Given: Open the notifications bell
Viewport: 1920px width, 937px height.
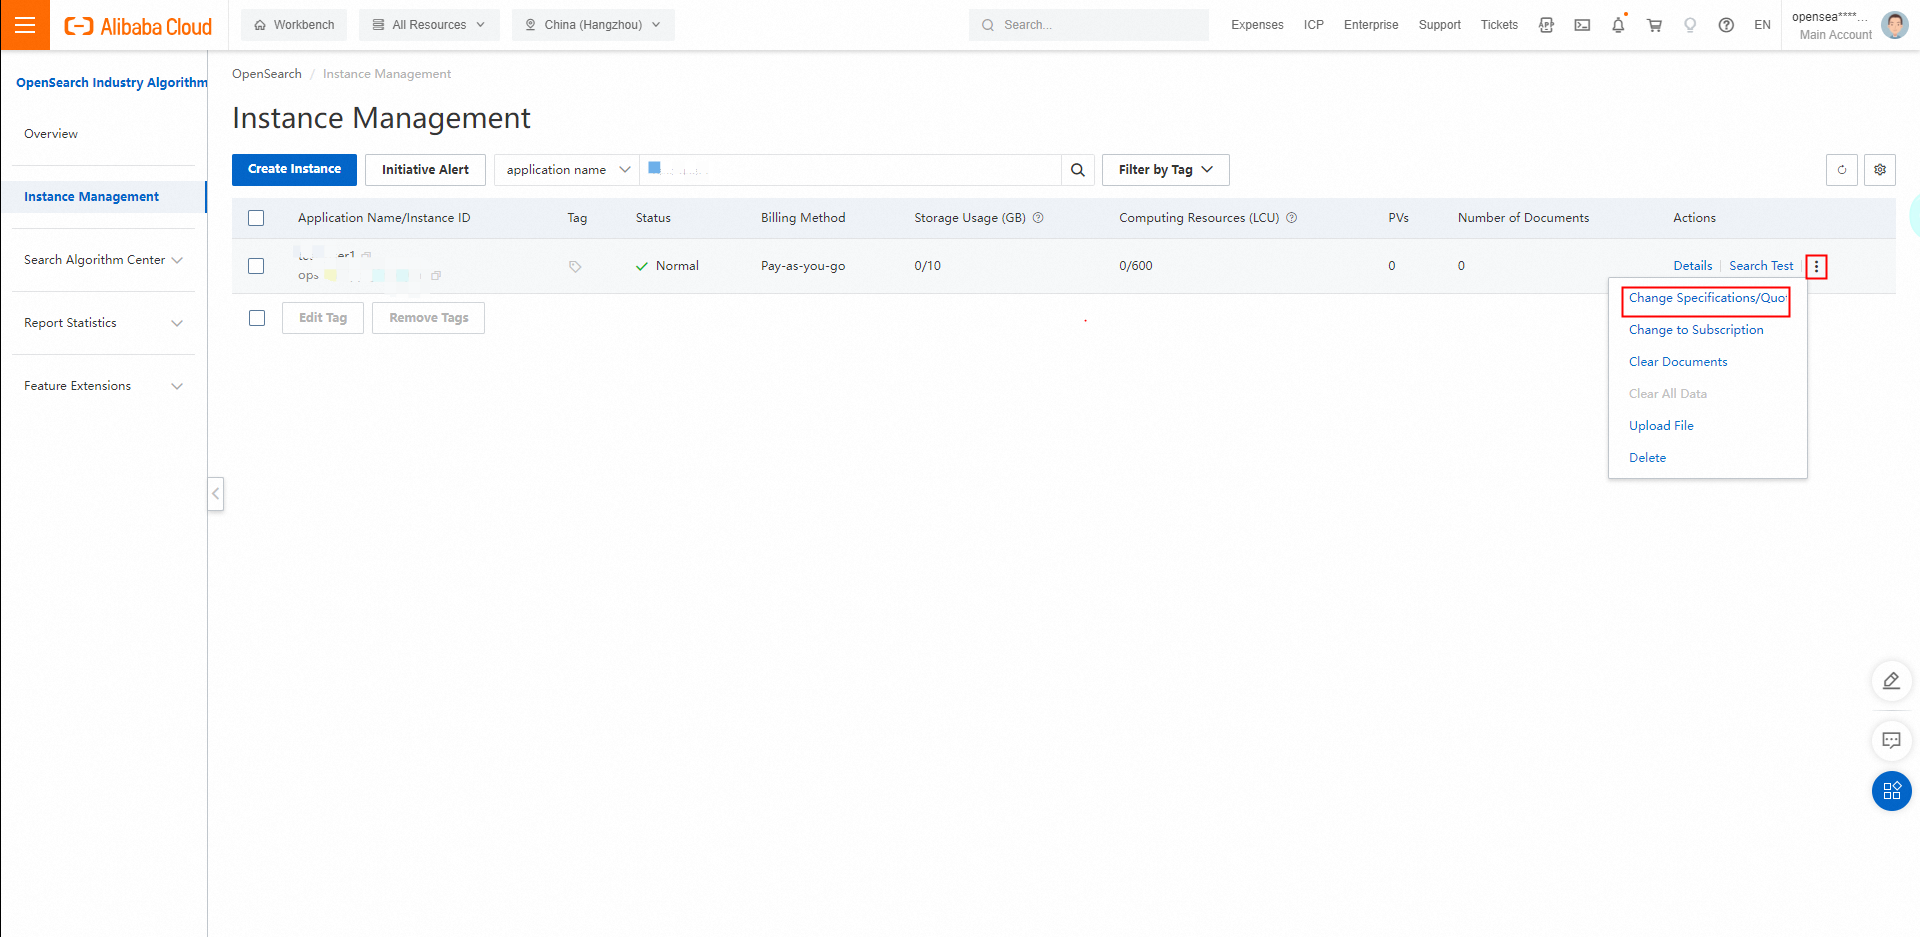Looking at the screenshot, I should [1618, 25].
